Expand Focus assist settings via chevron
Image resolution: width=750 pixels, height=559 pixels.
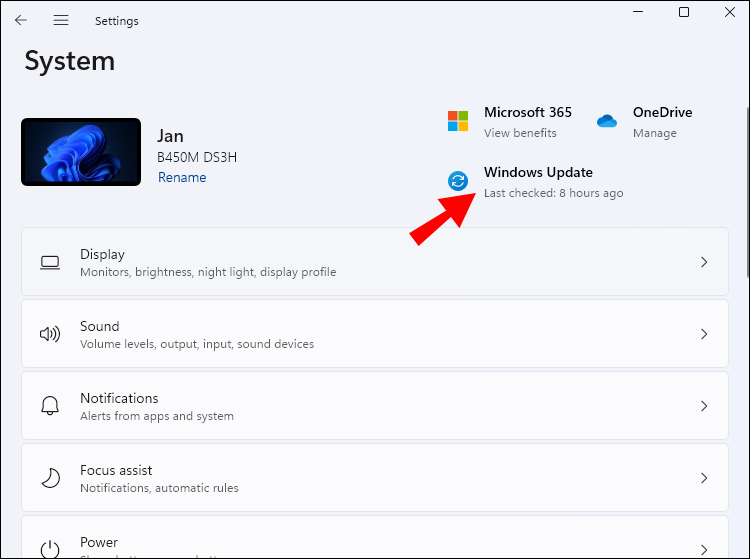point(704,478)
